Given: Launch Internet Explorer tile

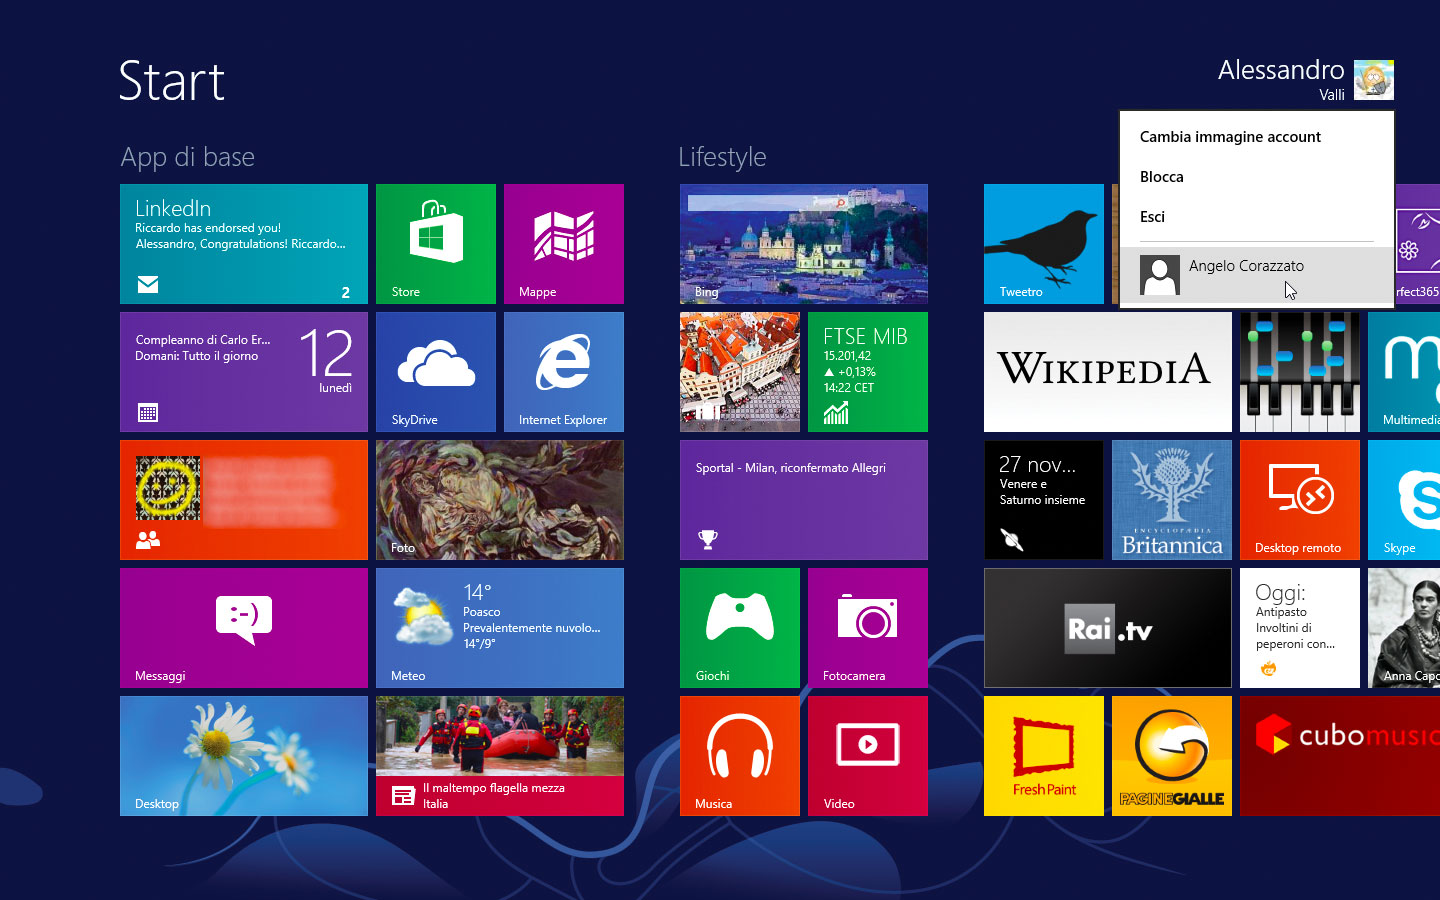Looking at the screenshot, I should pos(564,372).
